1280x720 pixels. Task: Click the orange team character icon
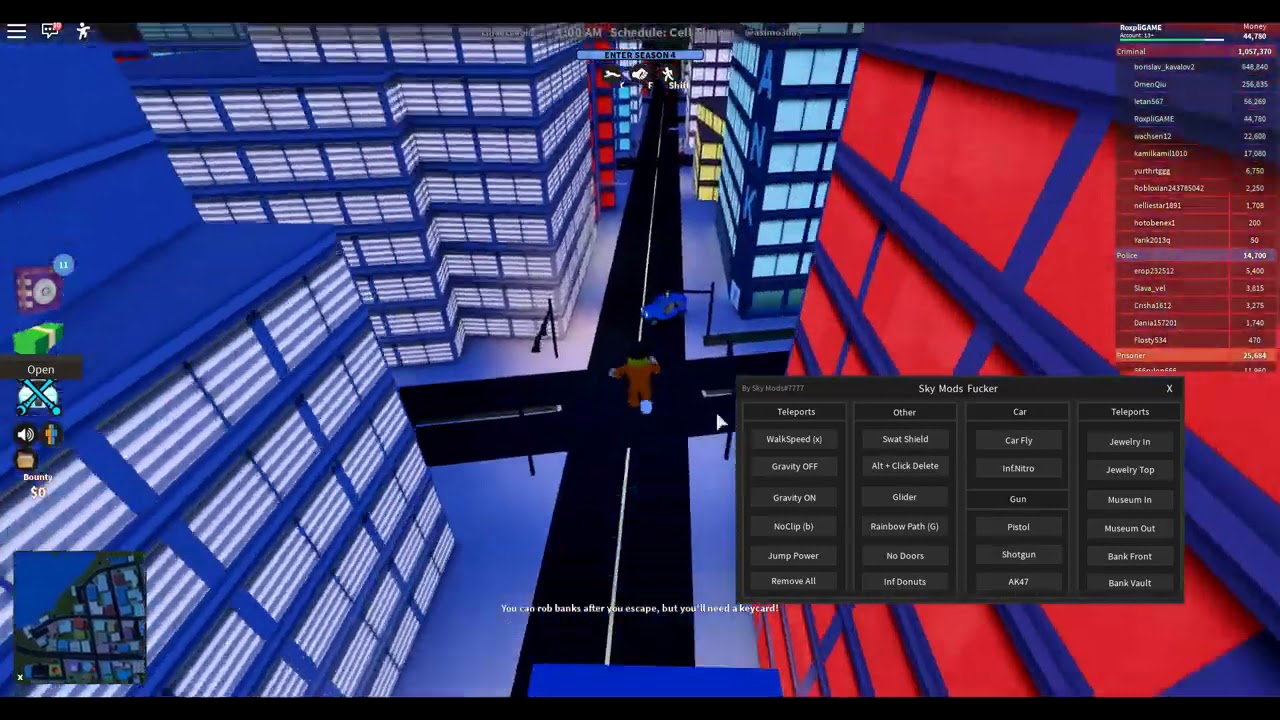pos(50,434)
